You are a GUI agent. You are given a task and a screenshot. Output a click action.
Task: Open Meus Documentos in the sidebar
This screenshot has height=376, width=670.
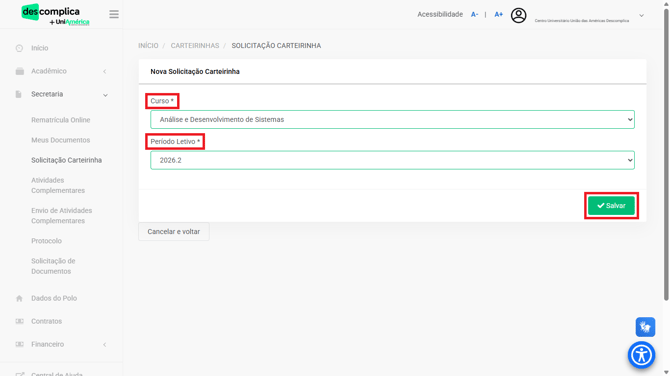click(61, 140)
